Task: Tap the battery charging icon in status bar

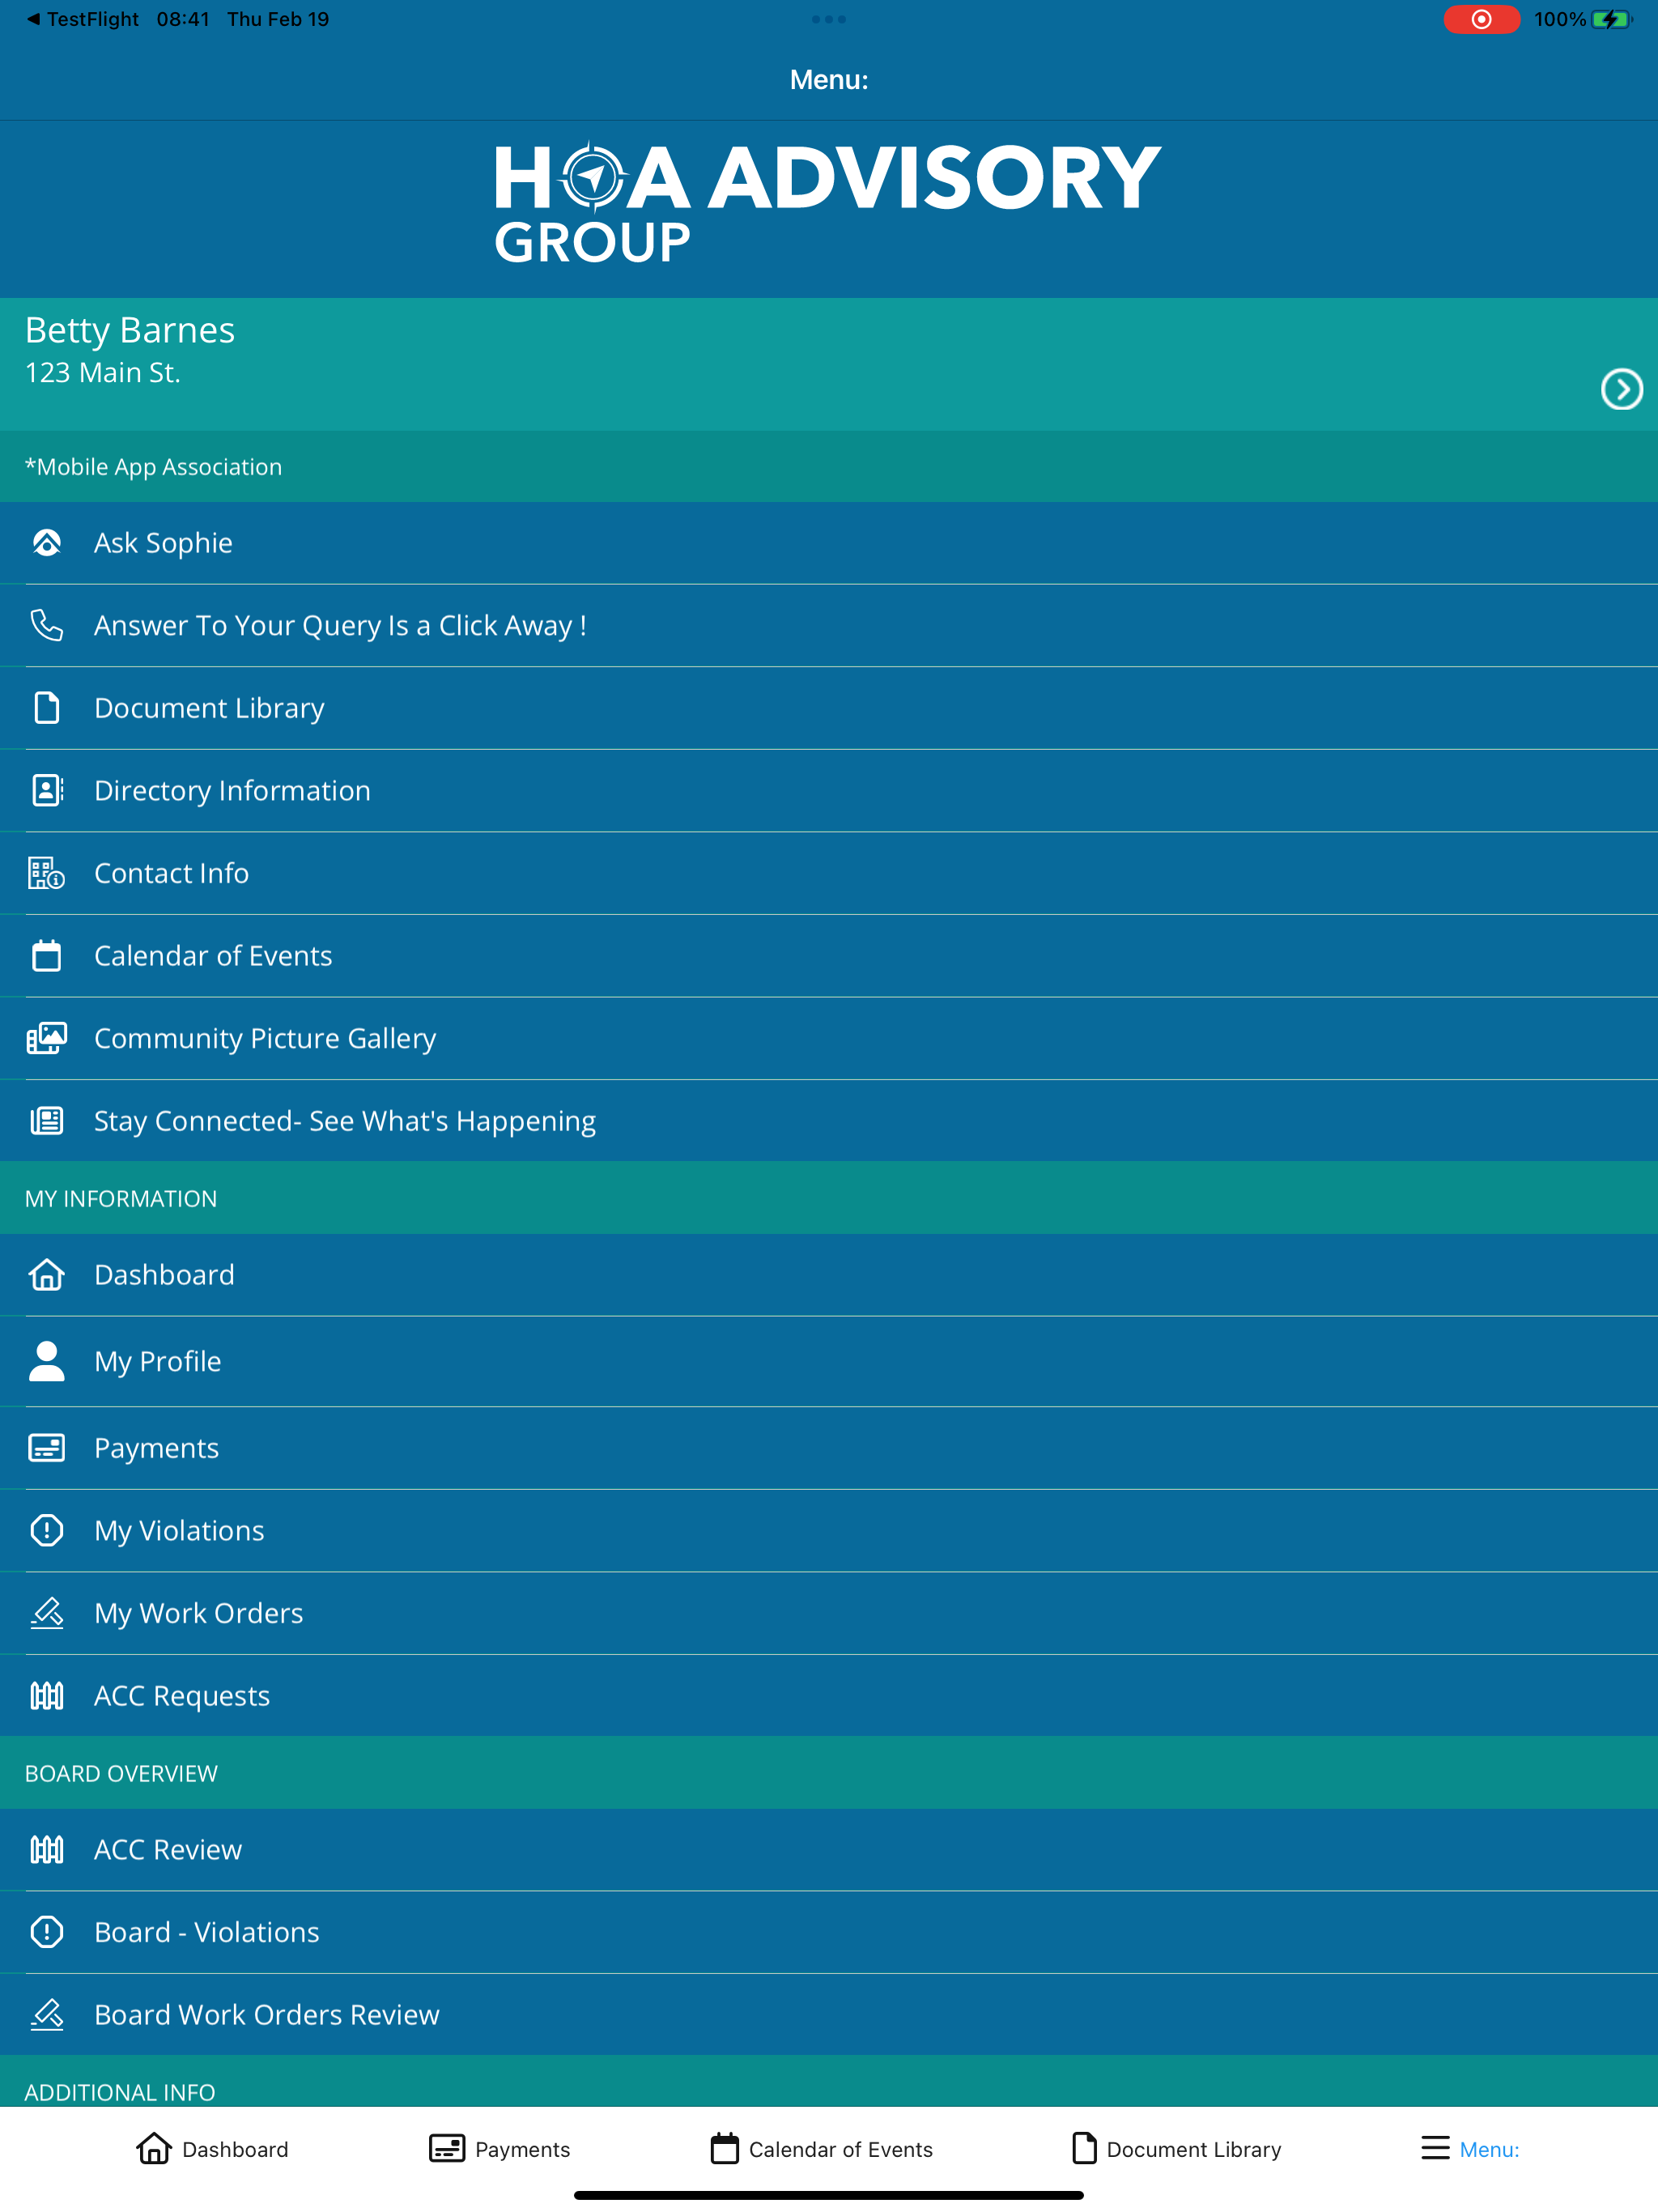Action: pyautogui.click(x=1610, y=19)
